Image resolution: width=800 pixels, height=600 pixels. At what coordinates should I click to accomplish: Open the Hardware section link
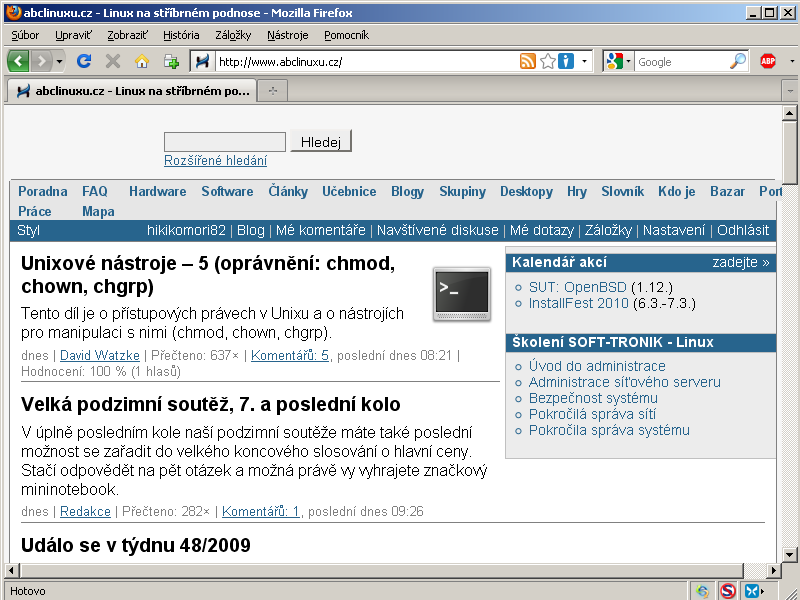tap(158, 191)
